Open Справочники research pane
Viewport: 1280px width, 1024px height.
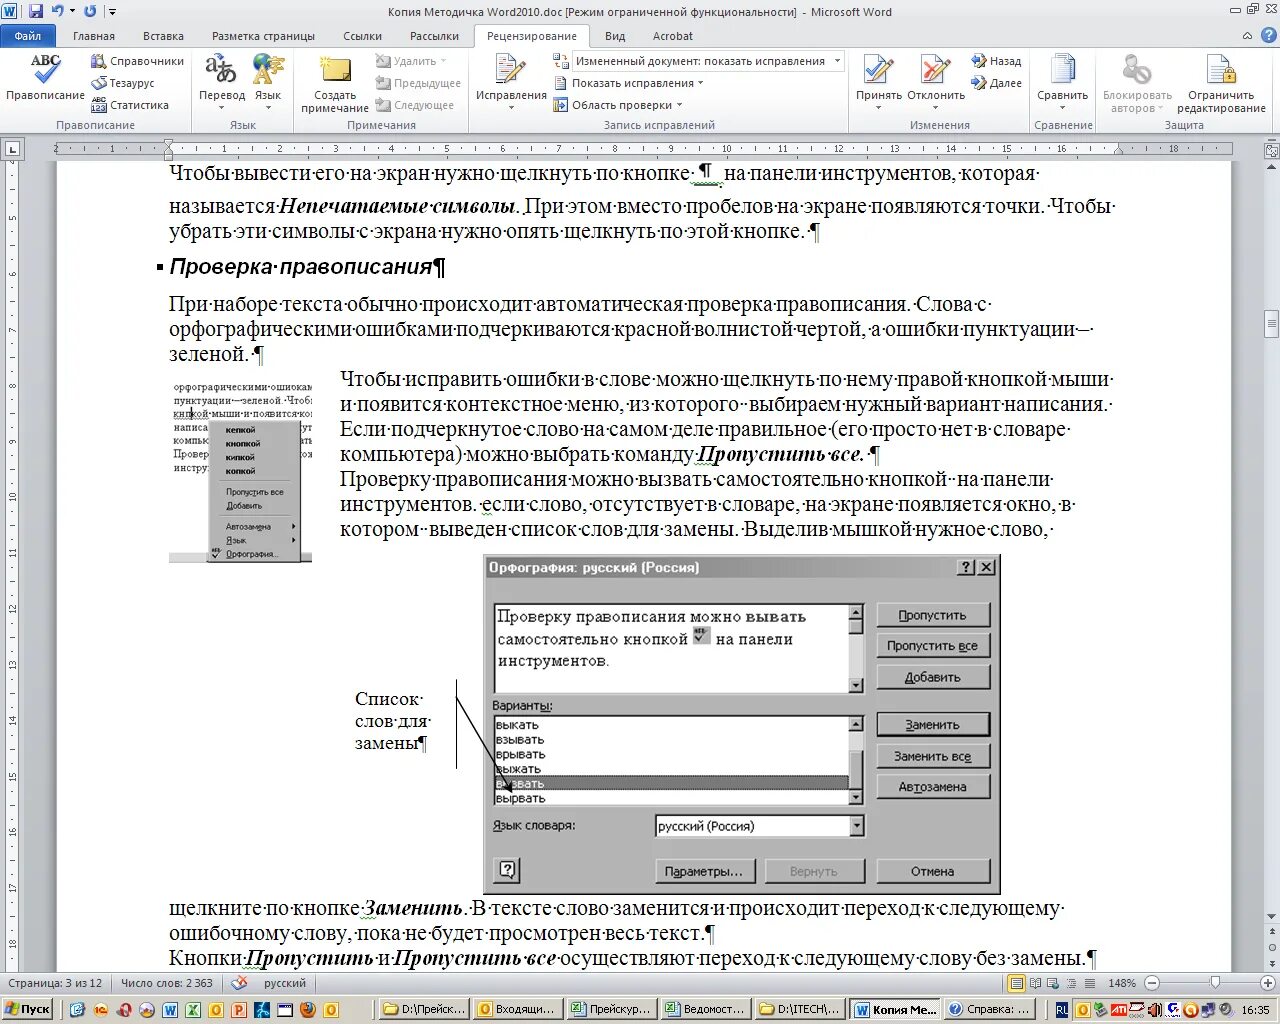coord(138,61)
